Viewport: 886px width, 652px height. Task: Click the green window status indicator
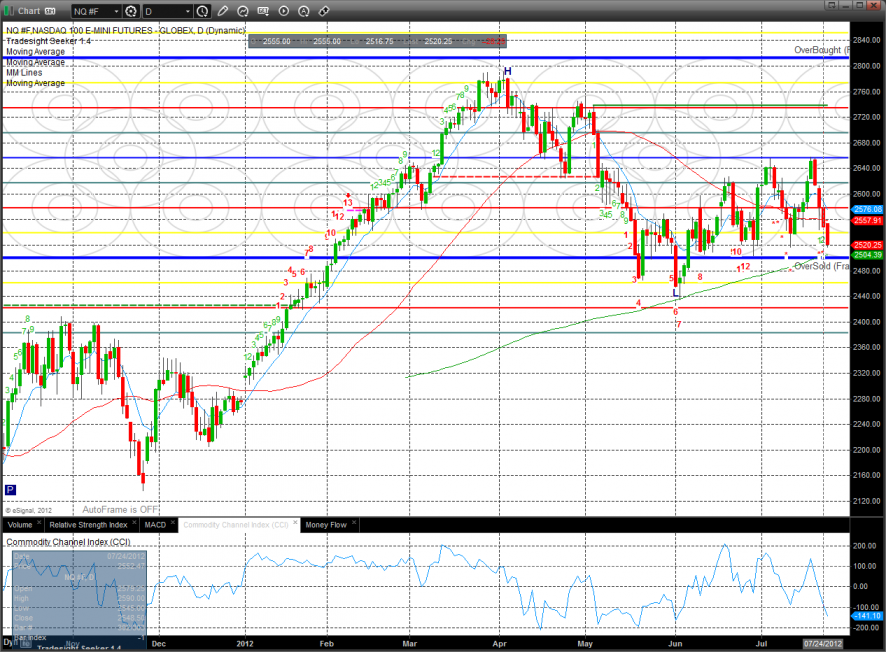tap(8, 11)
